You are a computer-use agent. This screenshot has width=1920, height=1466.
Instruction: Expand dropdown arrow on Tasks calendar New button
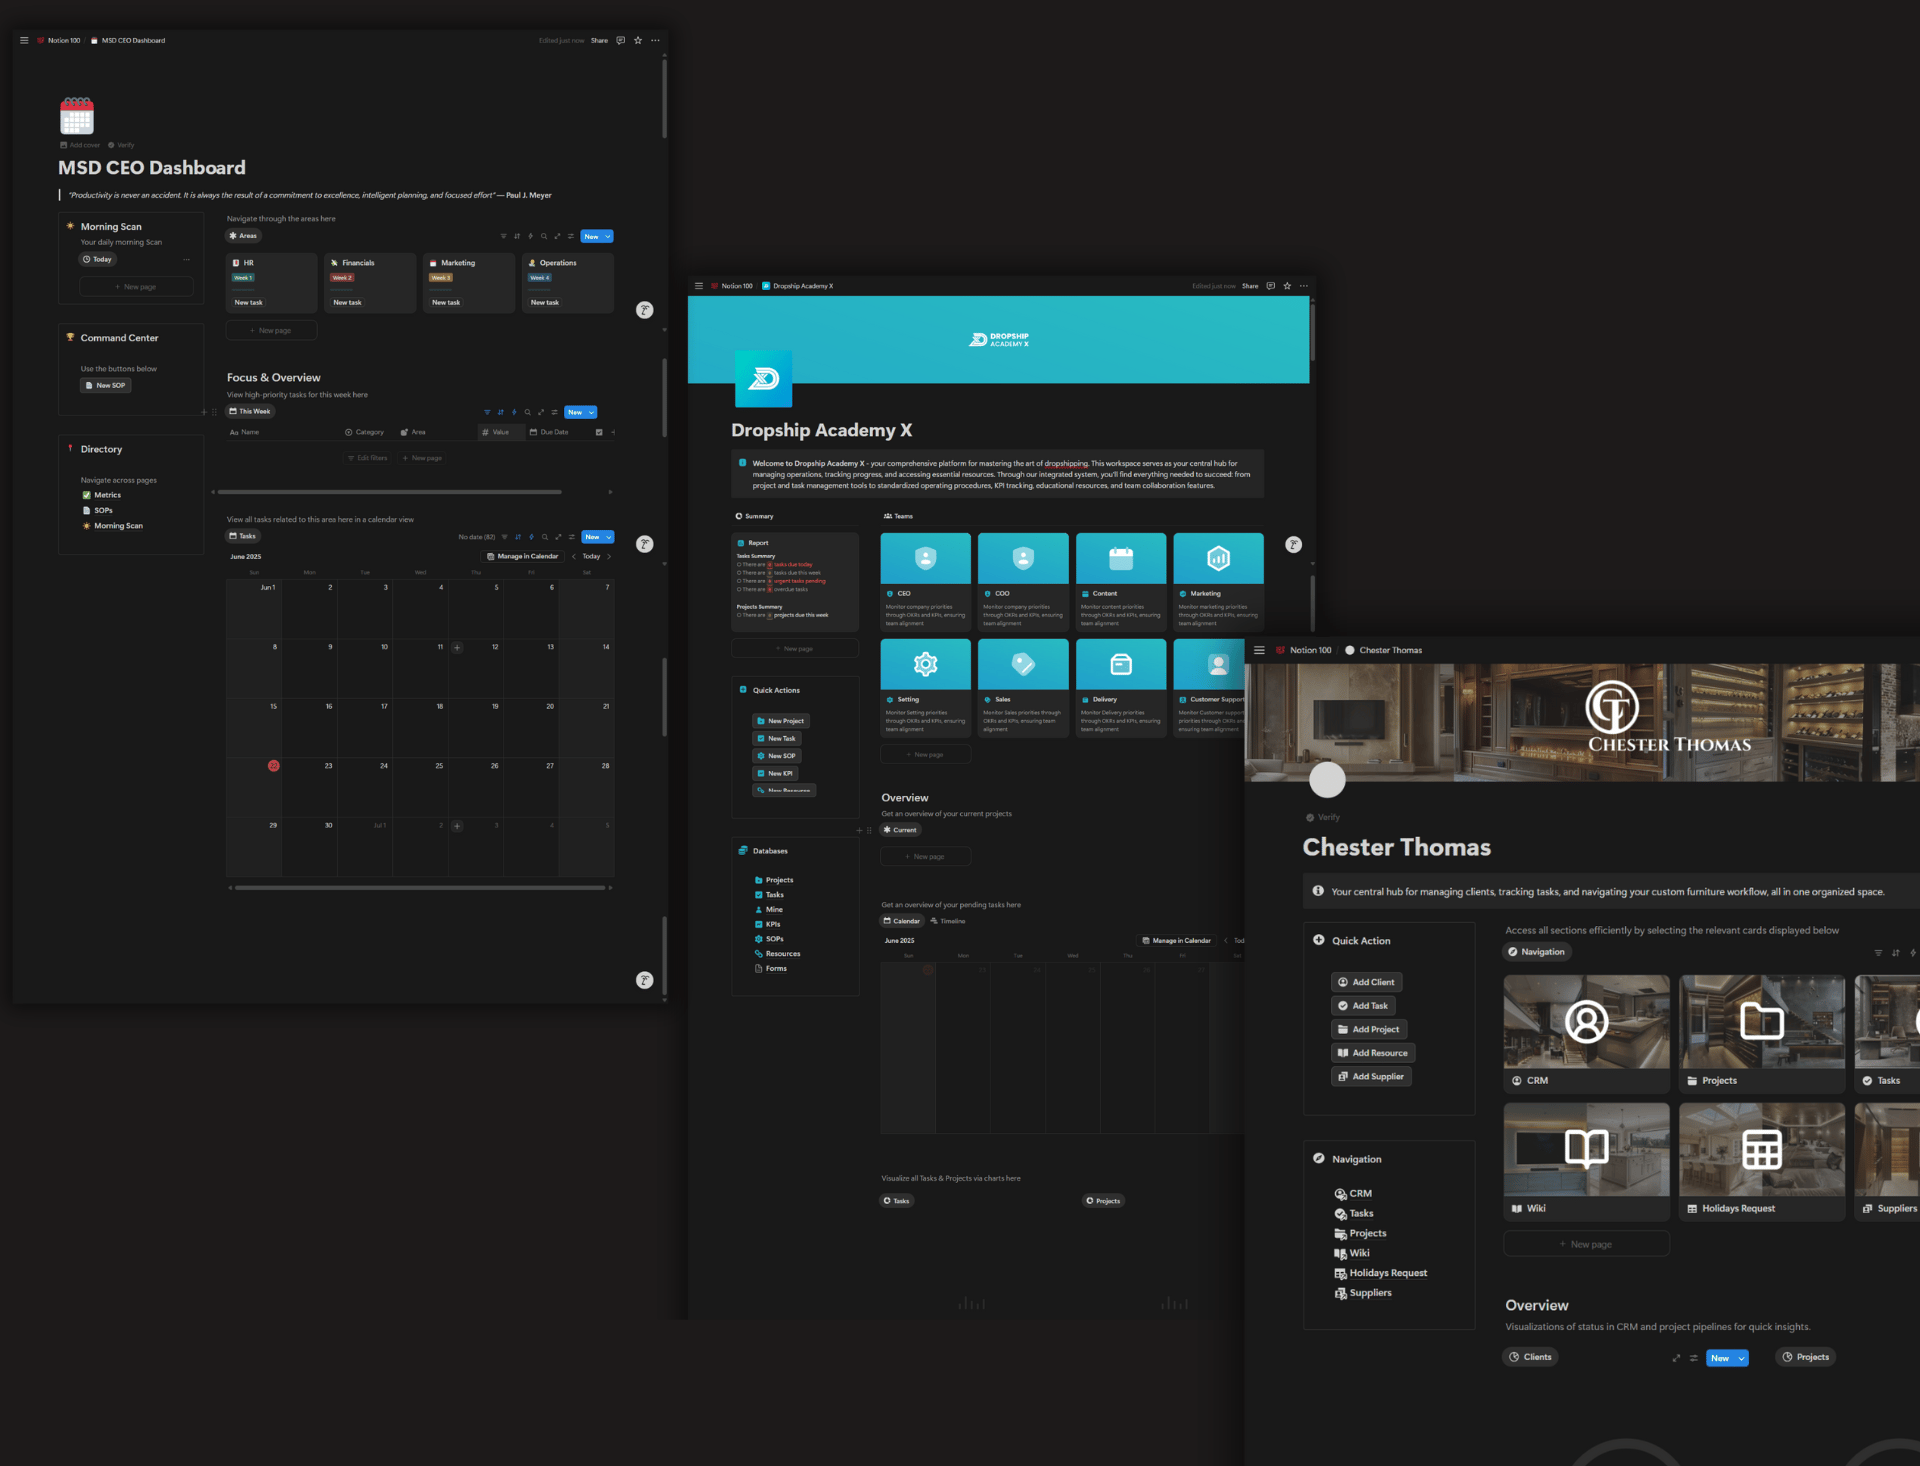[609, 537]
